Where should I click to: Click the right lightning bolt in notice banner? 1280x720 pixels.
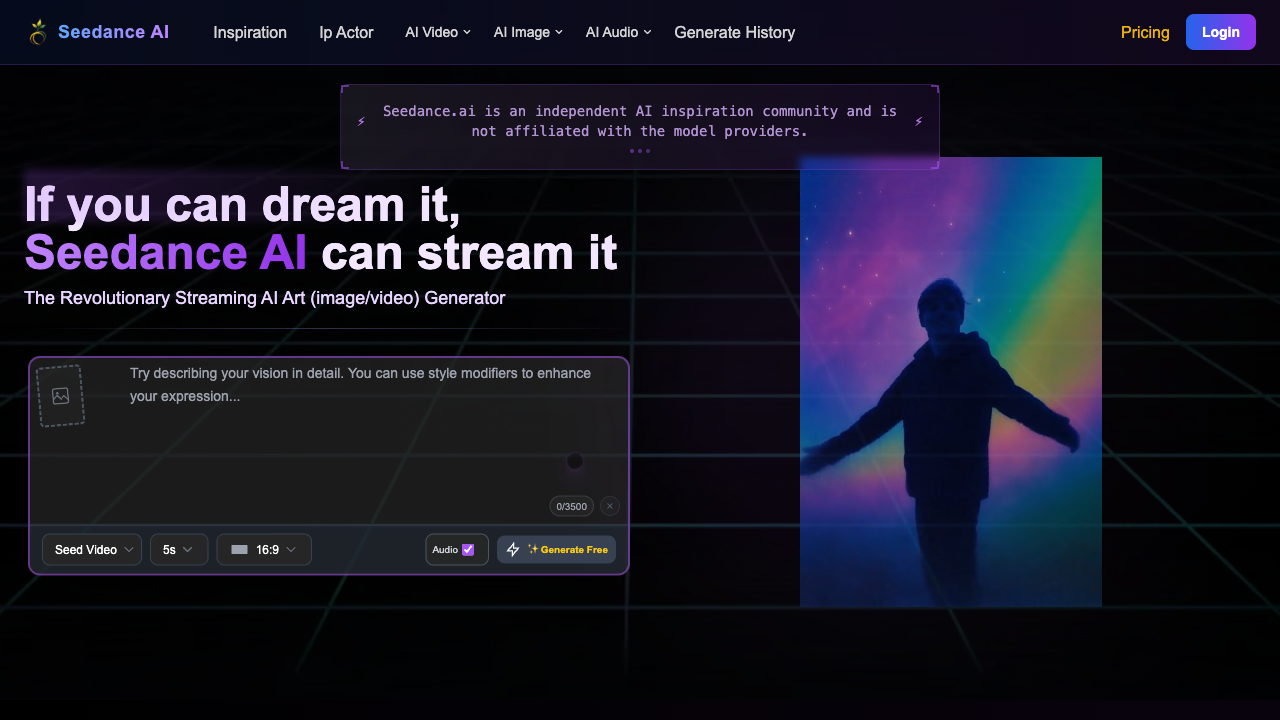click(918, 122)
